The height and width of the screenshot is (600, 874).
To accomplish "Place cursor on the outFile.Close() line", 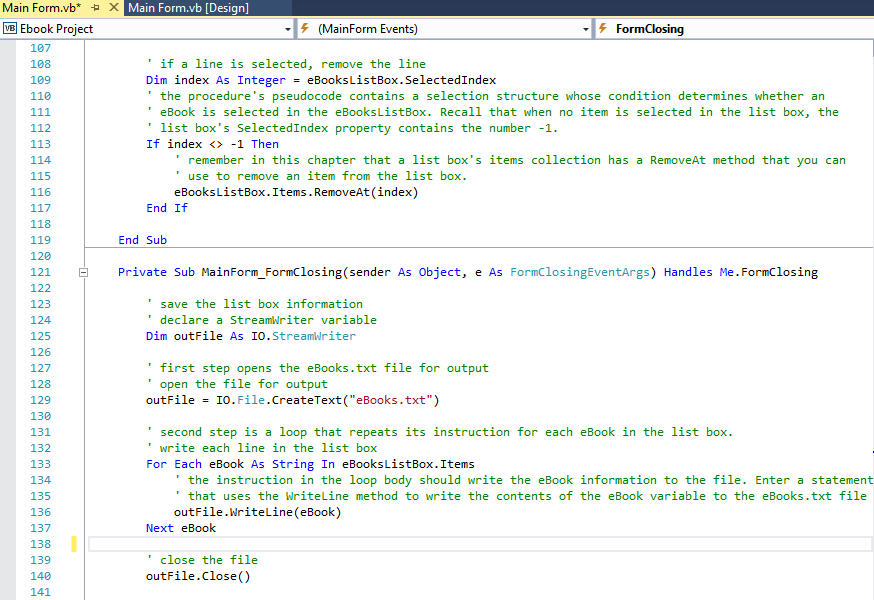I will point(200,575).
